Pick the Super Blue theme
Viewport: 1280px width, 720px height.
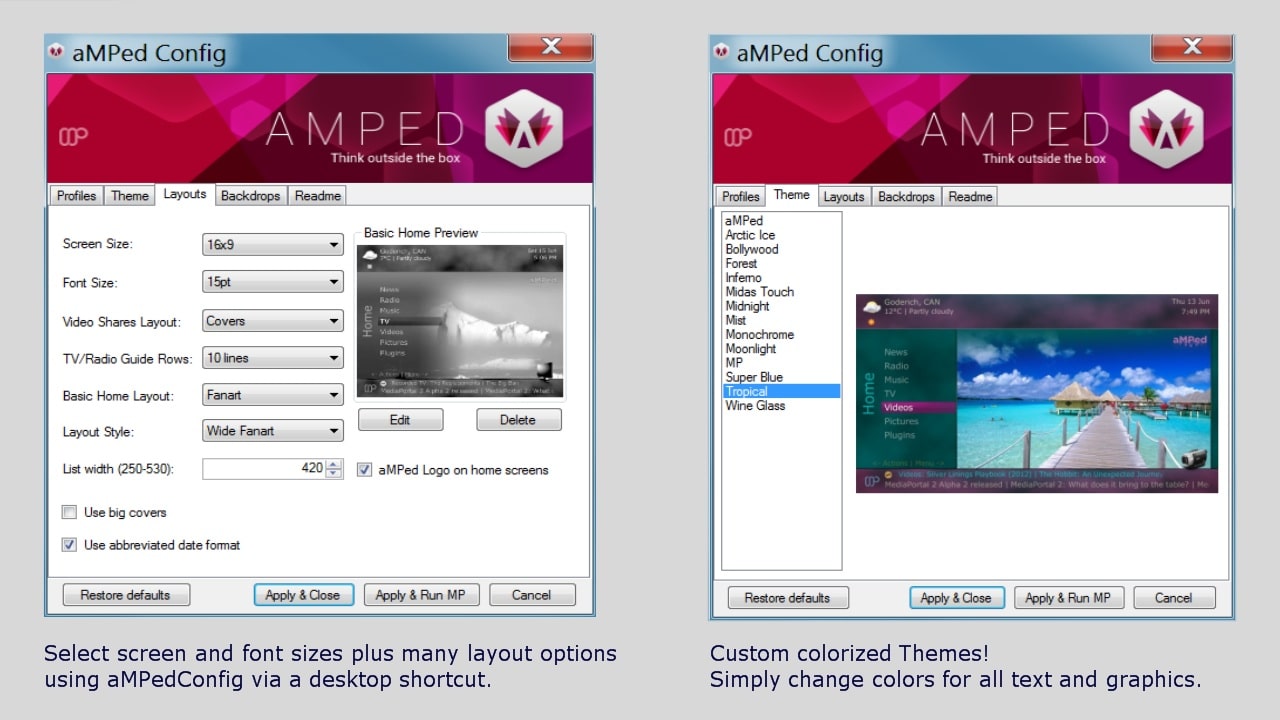coord(754,377)
